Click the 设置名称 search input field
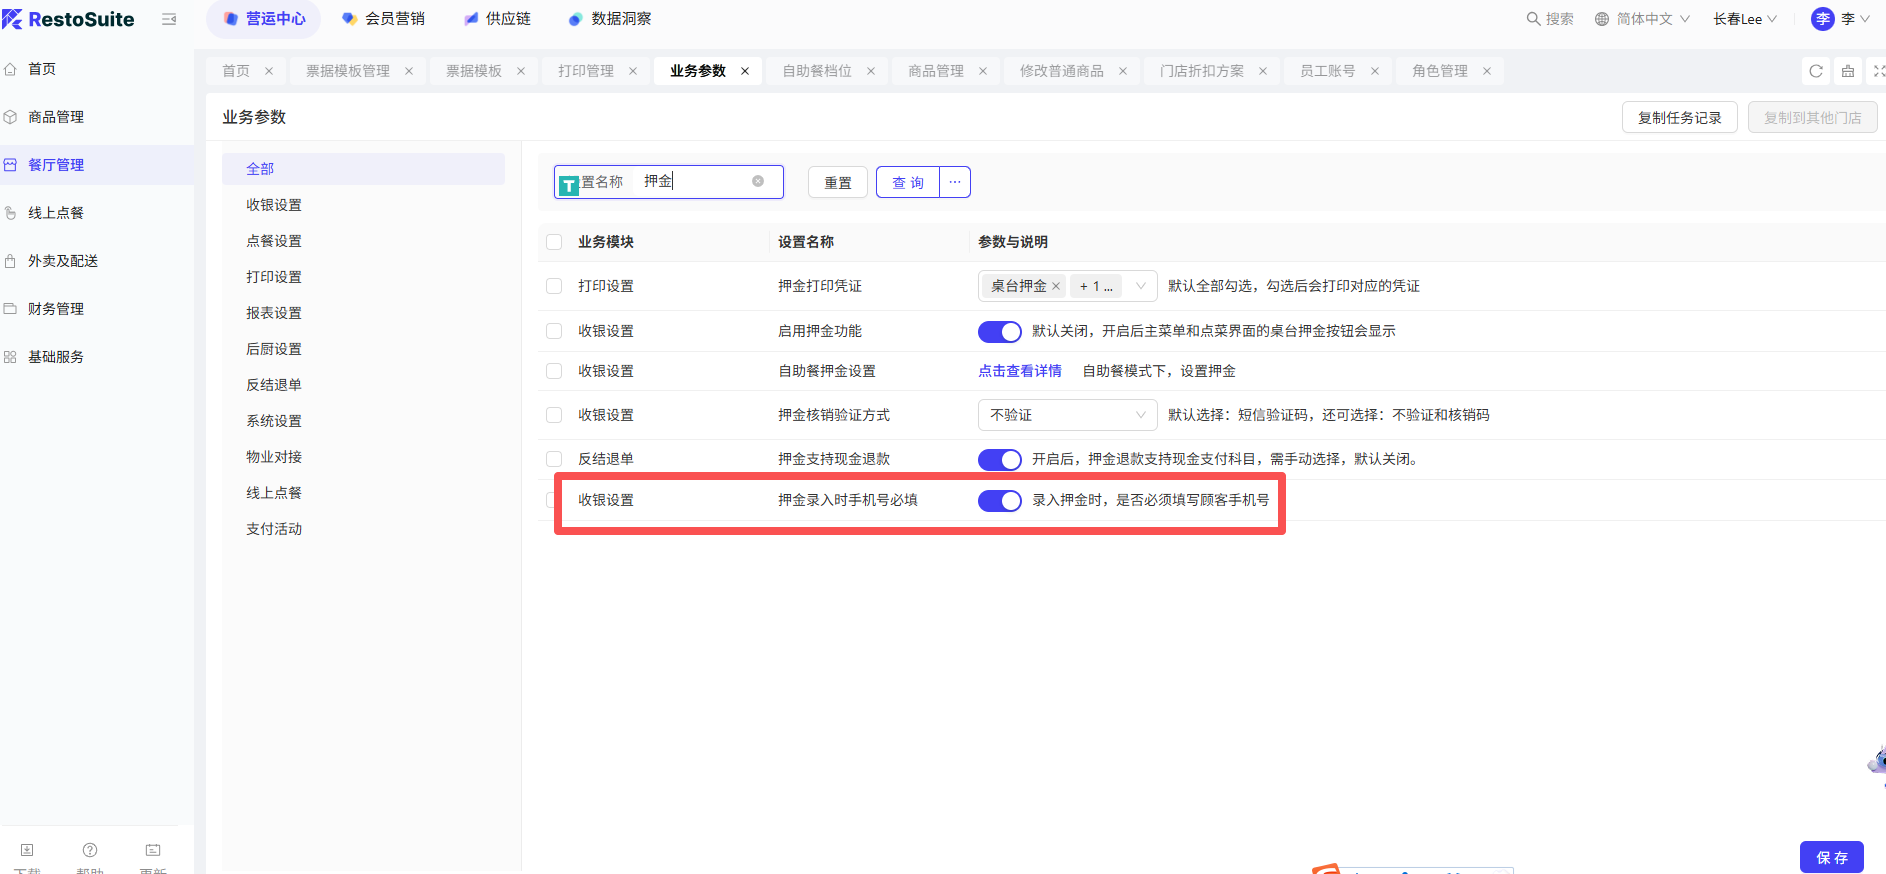This screenshot has height=874, width=1886. (x=695, y=181)
